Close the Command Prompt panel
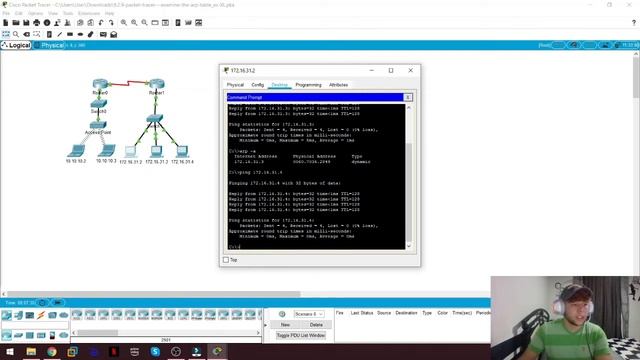Image resolution: width=640 pixels, height=360 pixels. [x=407, y=97]
